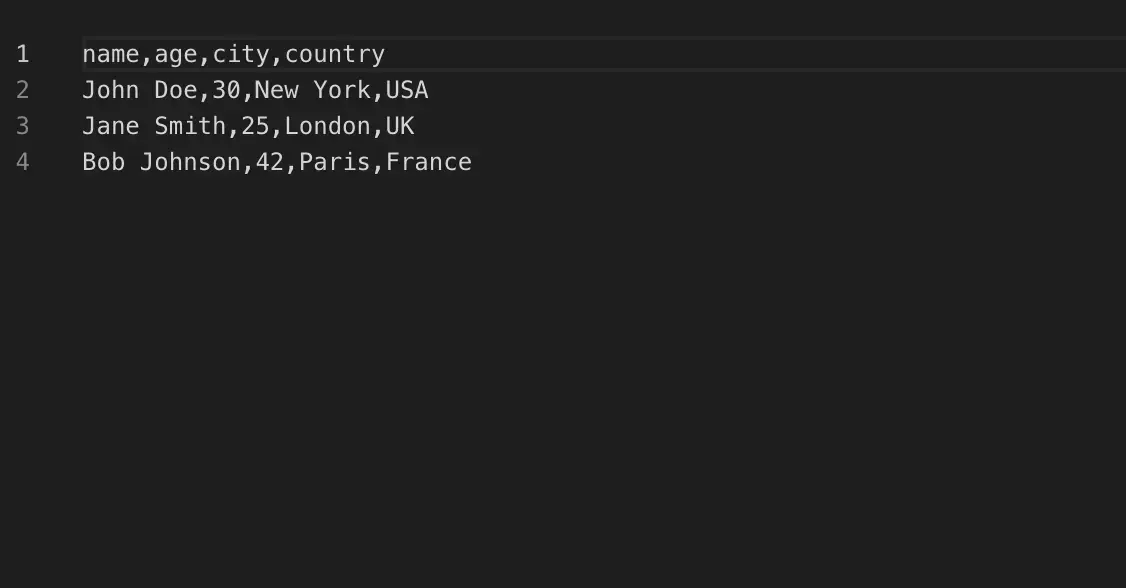
Task: Click the "city" header field
Action: [241, 54]
